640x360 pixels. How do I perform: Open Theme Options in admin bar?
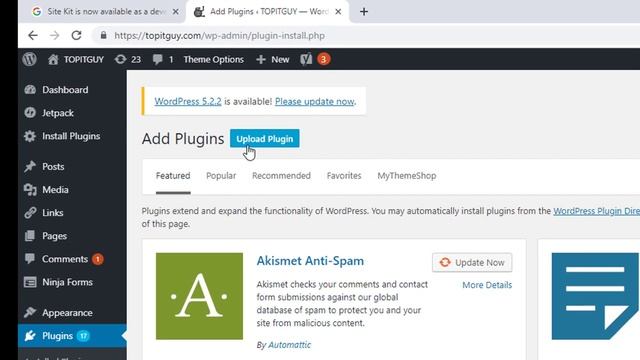coord(213,60)
